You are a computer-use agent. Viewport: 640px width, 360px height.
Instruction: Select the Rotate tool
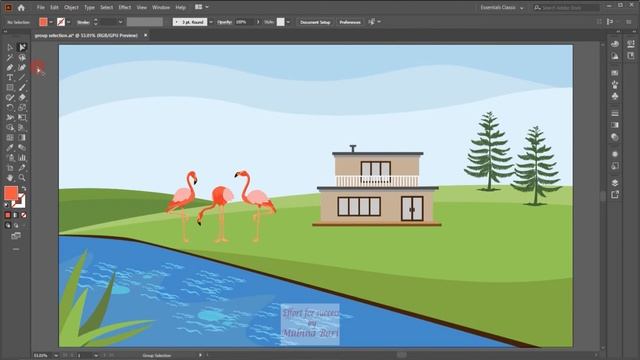[x=10, y=107]
